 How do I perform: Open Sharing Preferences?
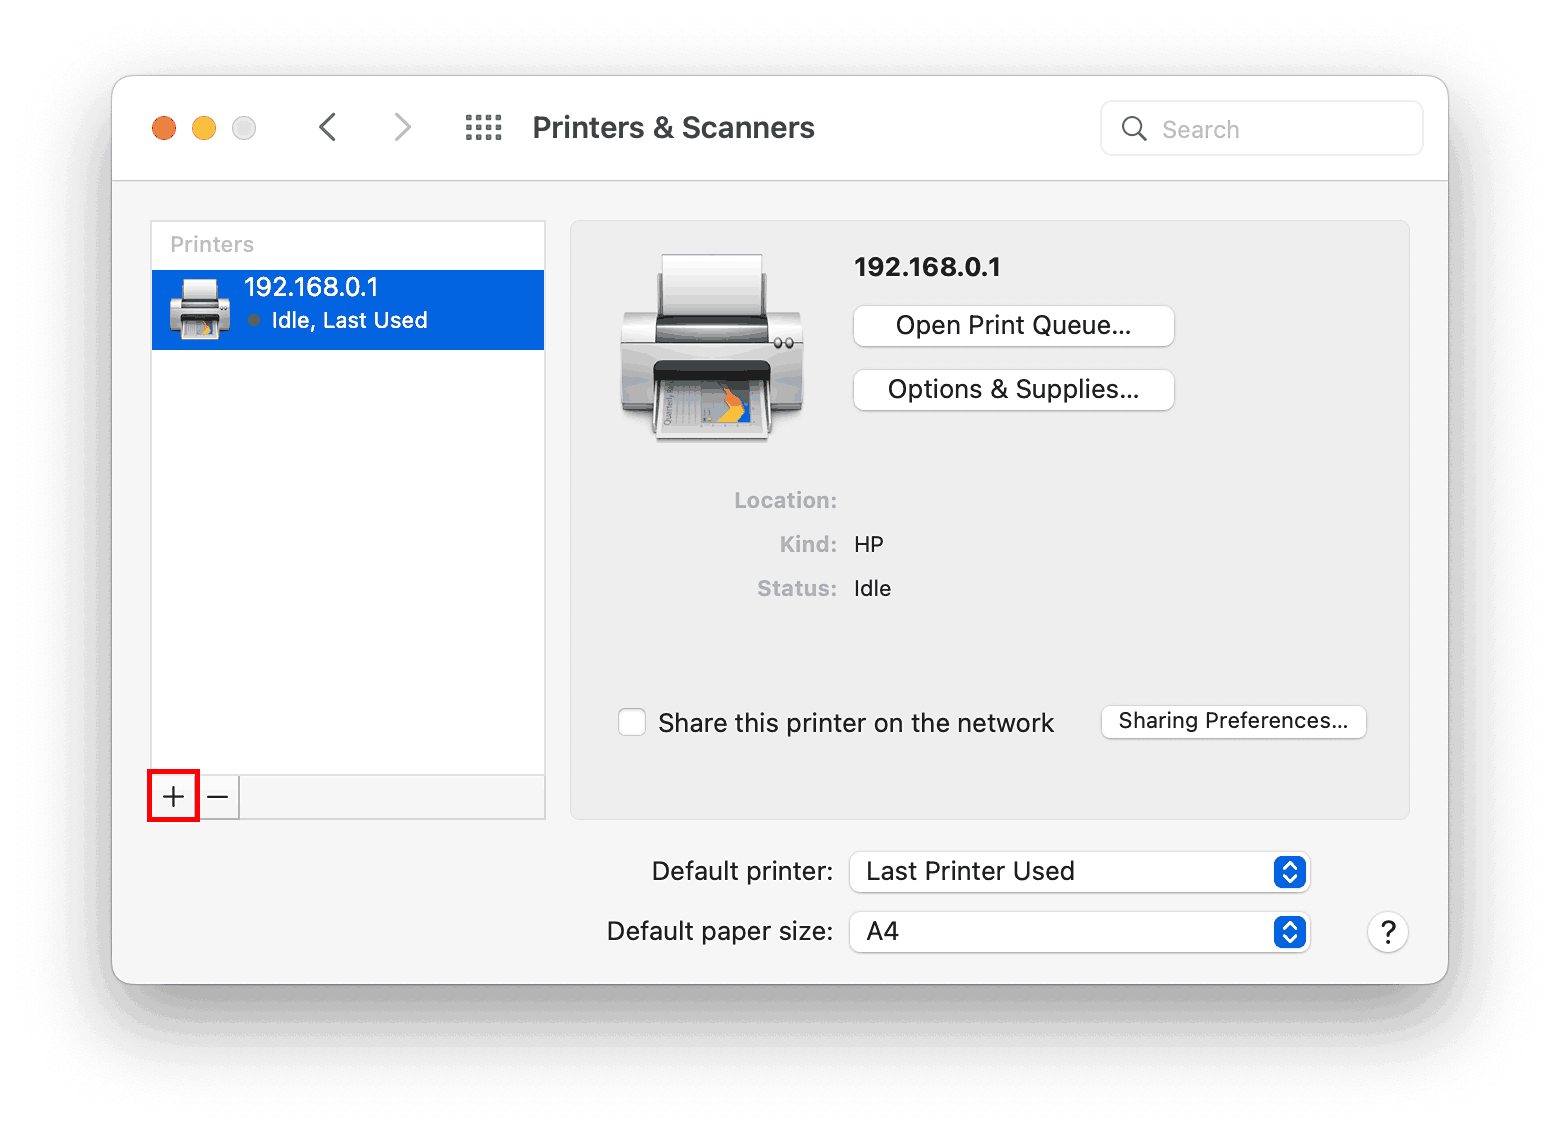(1233, 721)
